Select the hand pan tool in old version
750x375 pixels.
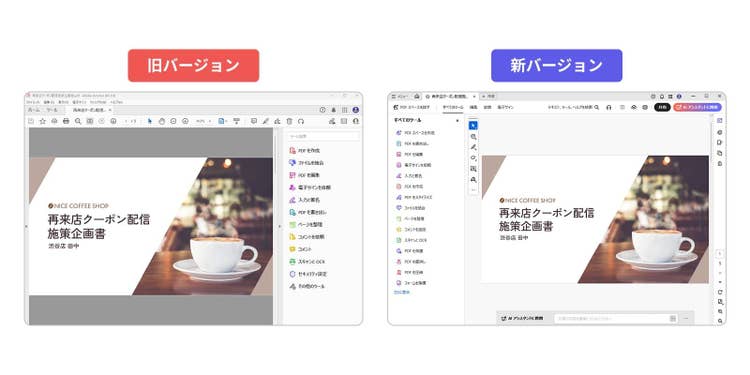pos(162,121)
